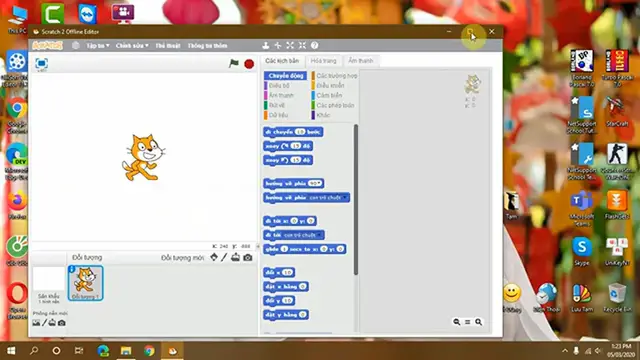This screenshot has width=640, height=360.
Task: Select the Grow sprite tool in the toolbar
Action: point(290,45)
